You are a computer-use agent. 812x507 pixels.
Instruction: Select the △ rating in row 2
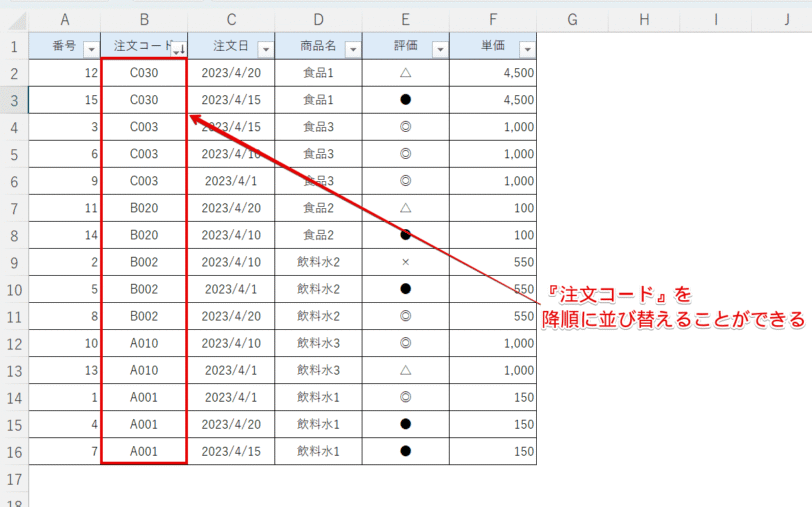pyautogui.click(x=405, y=73)
